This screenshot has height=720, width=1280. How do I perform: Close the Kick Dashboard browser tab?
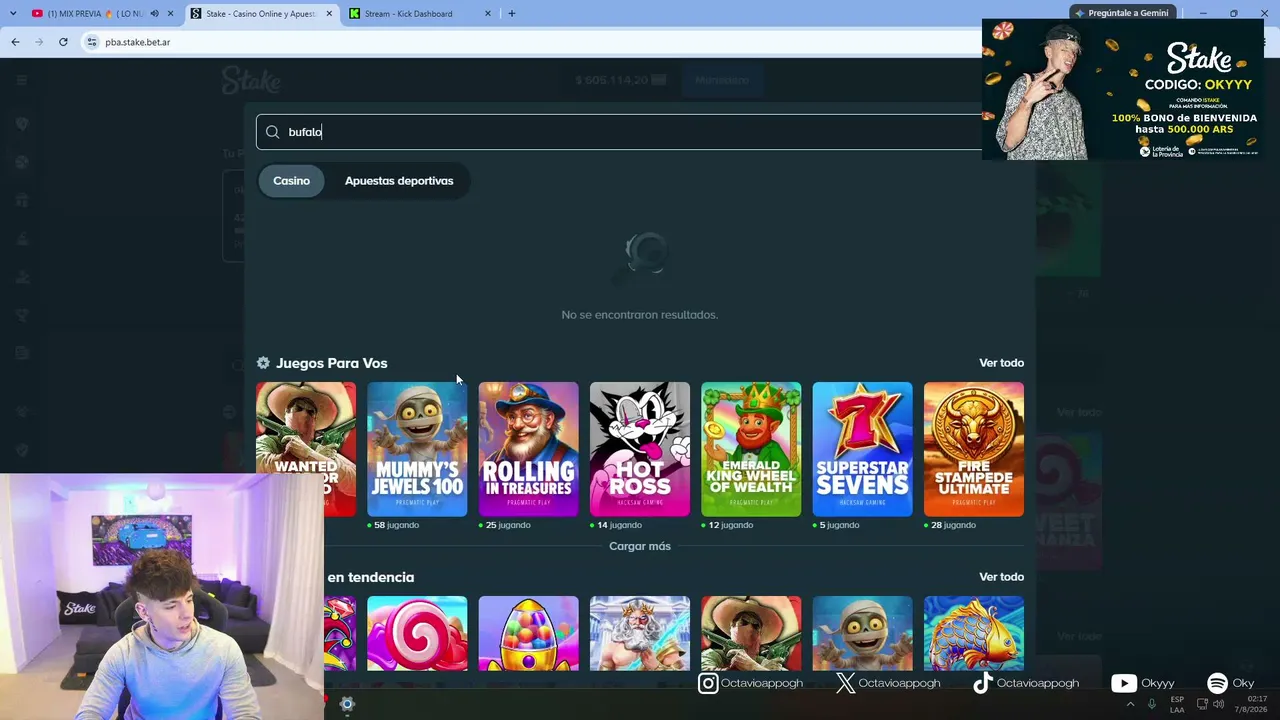(x=488, y=14)
